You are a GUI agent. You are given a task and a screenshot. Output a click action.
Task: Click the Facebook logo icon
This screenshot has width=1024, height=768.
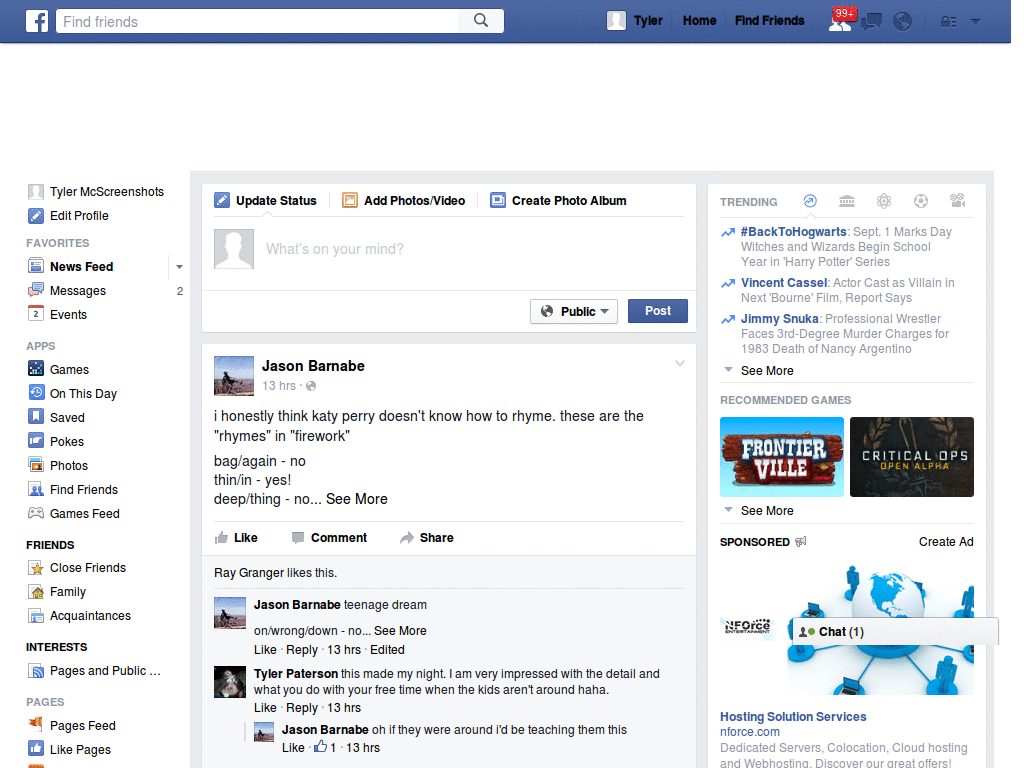point(37,21)
